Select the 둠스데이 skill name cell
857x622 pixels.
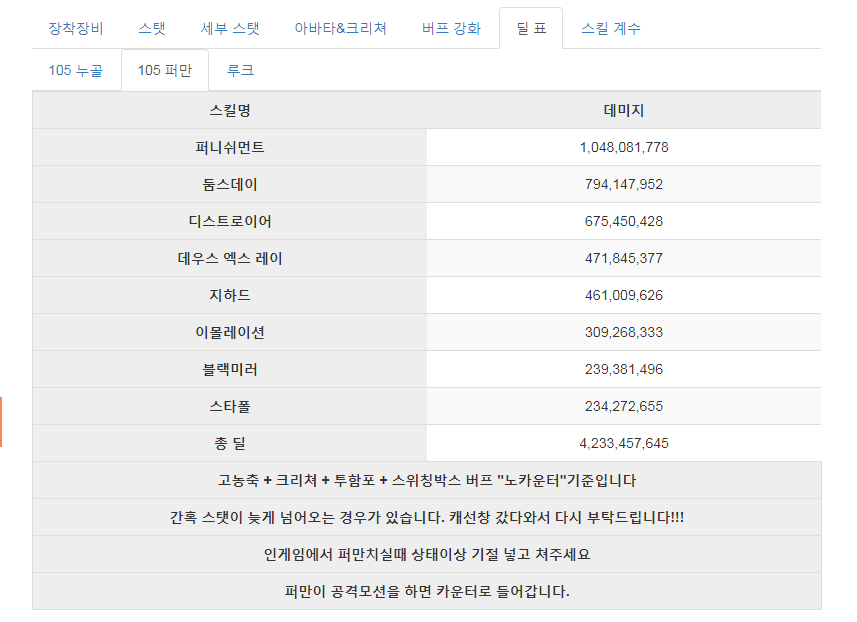pyautogui.click(x=230, y=185)
